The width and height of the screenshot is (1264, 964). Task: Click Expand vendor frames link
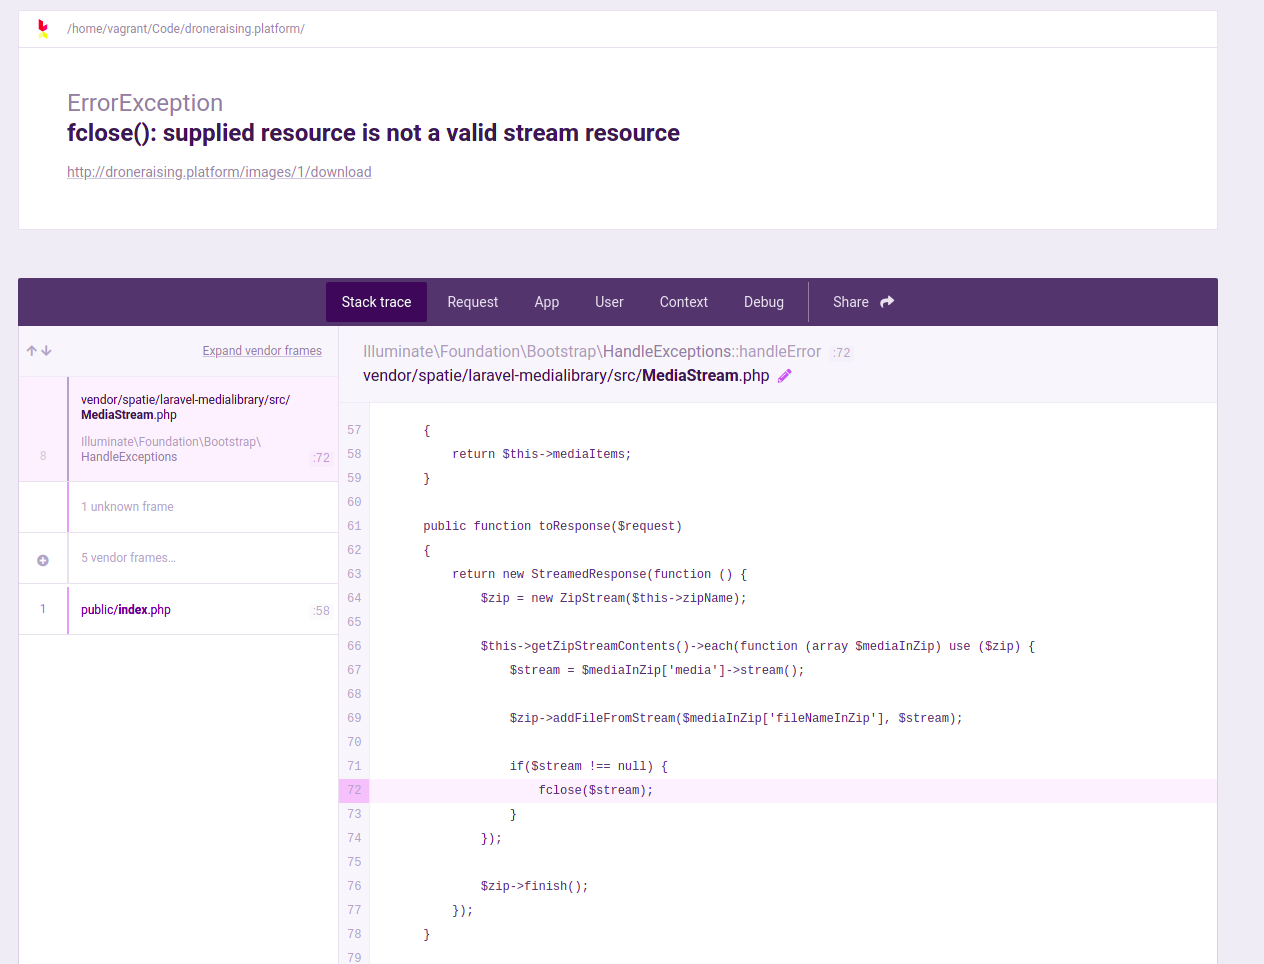262,351
